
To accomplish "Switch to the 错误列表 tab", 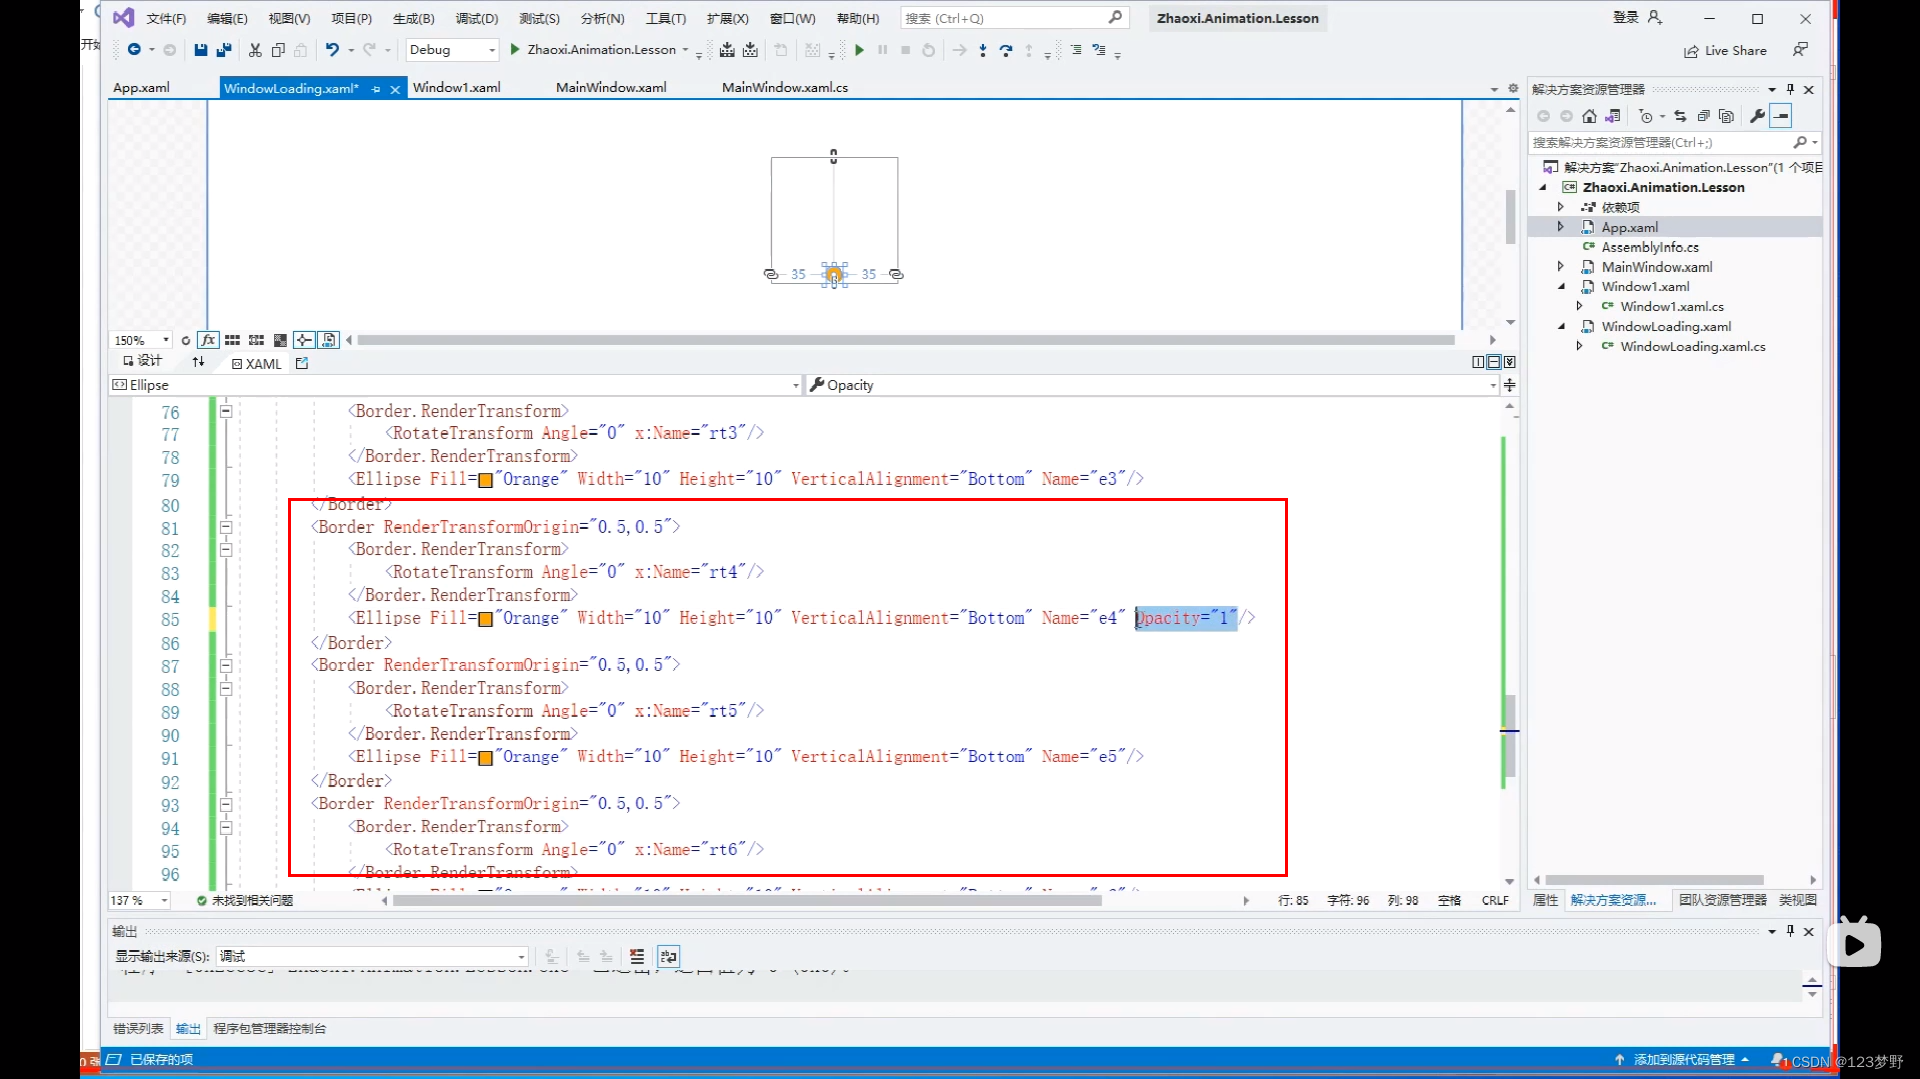I will 138,1028.
